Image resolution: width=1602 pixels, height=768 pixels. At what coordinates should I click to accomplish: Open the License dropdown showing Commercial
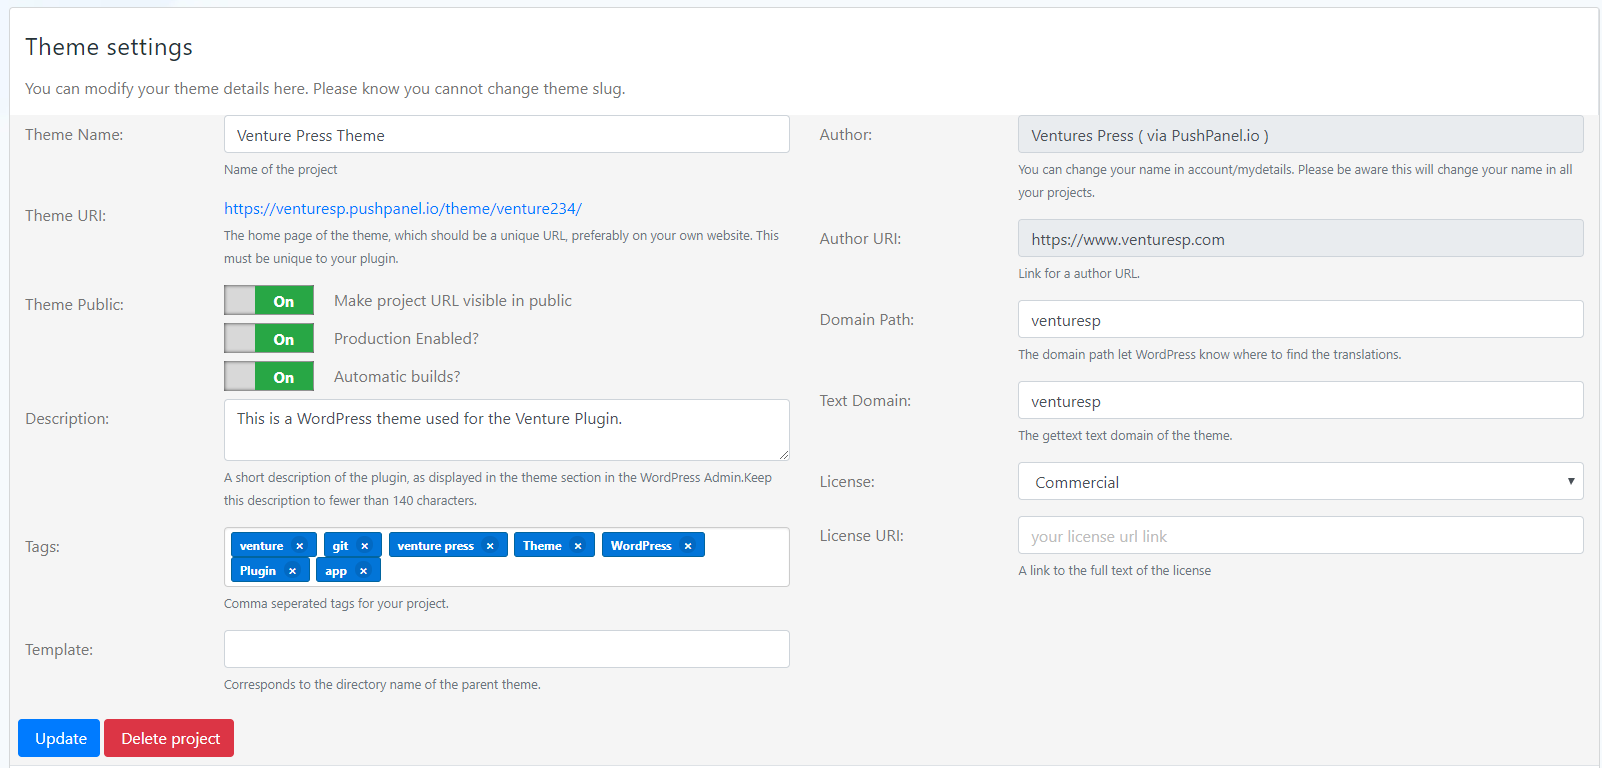[x=1300, y=482]
